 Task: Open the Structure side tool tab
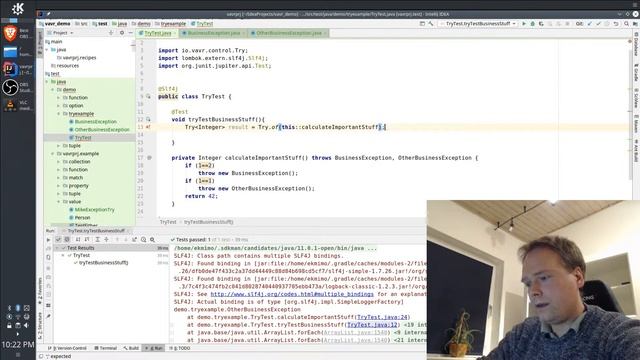40,326
